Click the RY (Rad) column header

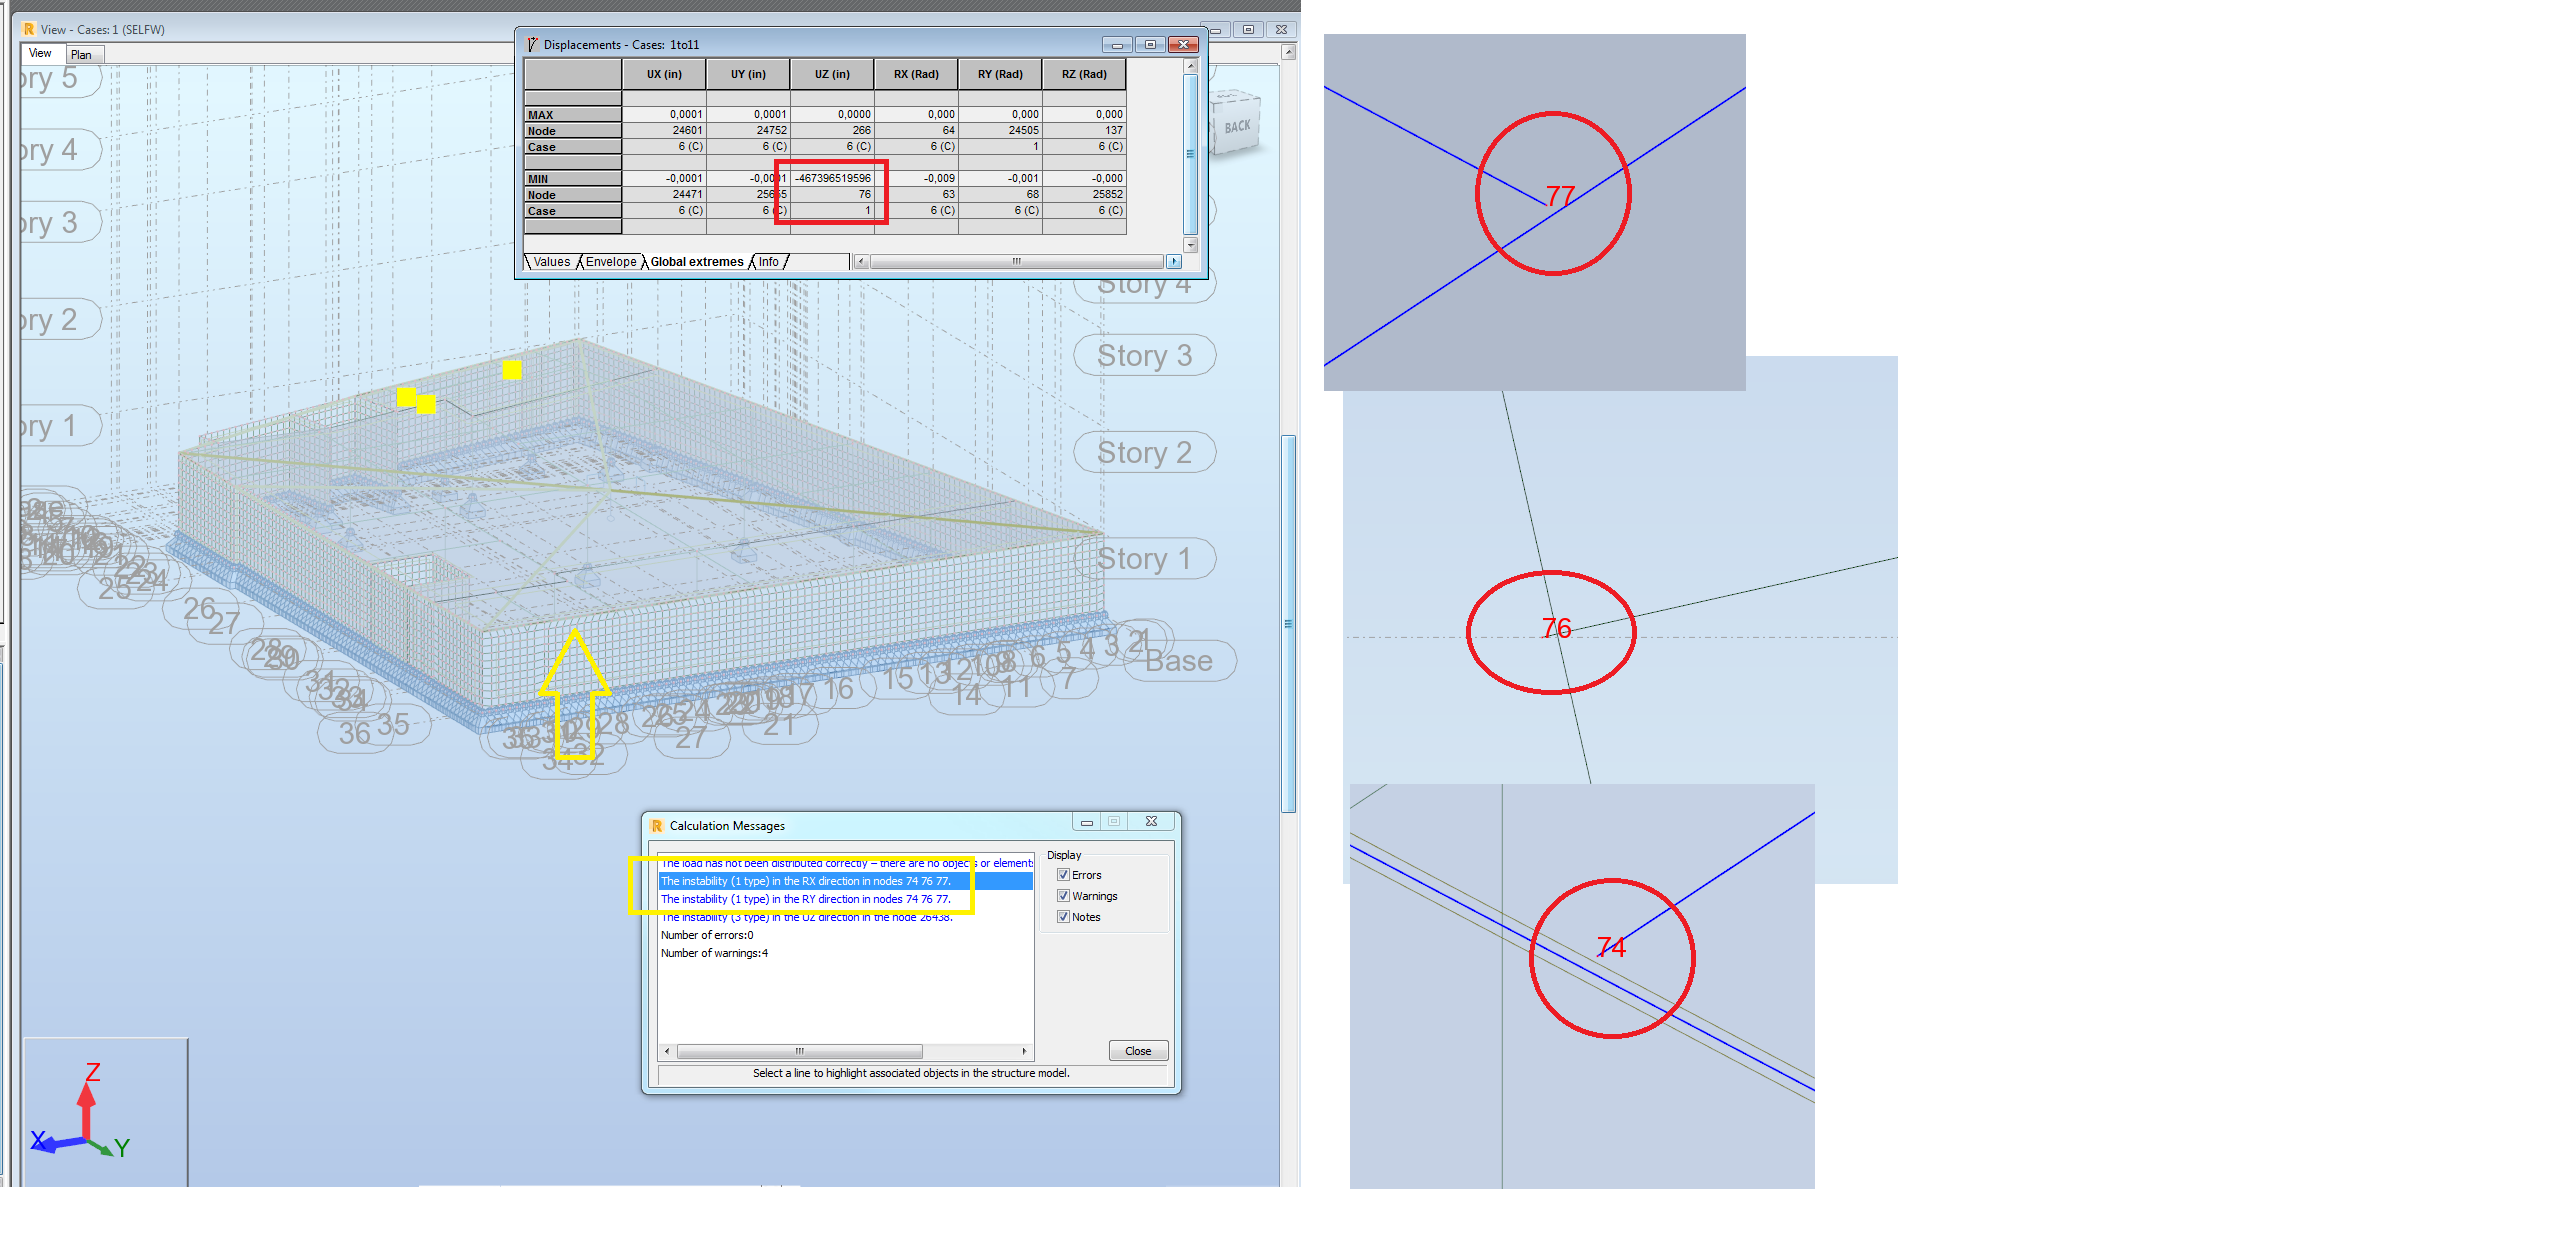point(1000,74)
